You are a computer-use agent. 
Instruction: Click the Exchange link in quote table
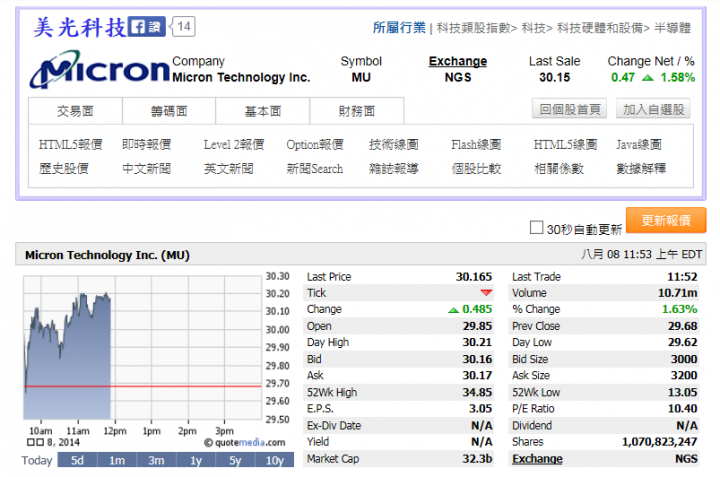point(537,459)
